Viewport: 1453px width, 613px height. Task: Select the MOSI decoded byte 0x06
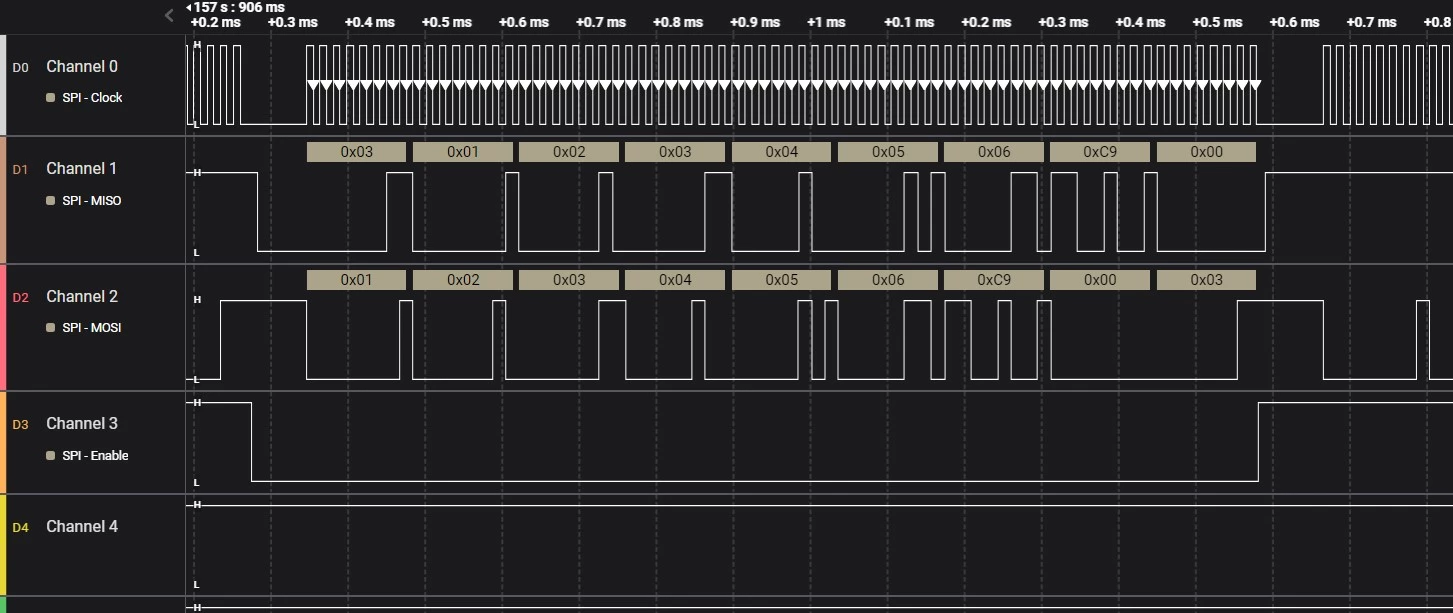tap(887, 280)
